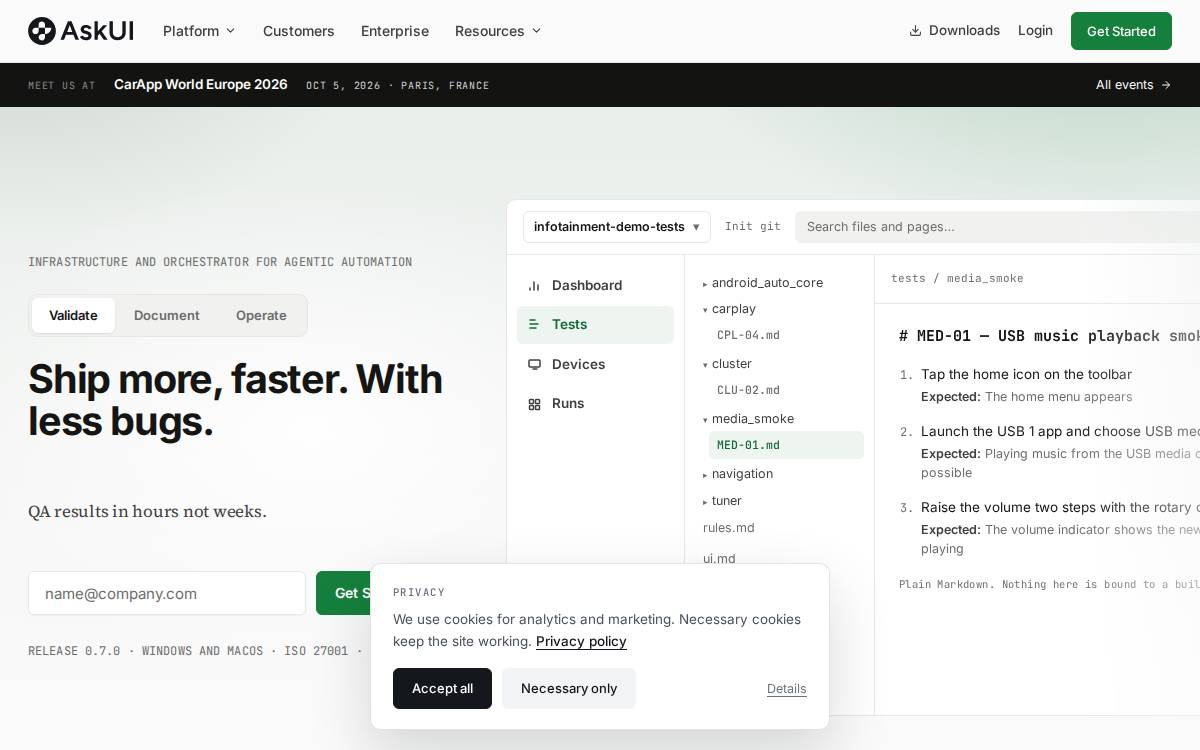
Task: Expand the tuner folder
Action: (722, 501)
